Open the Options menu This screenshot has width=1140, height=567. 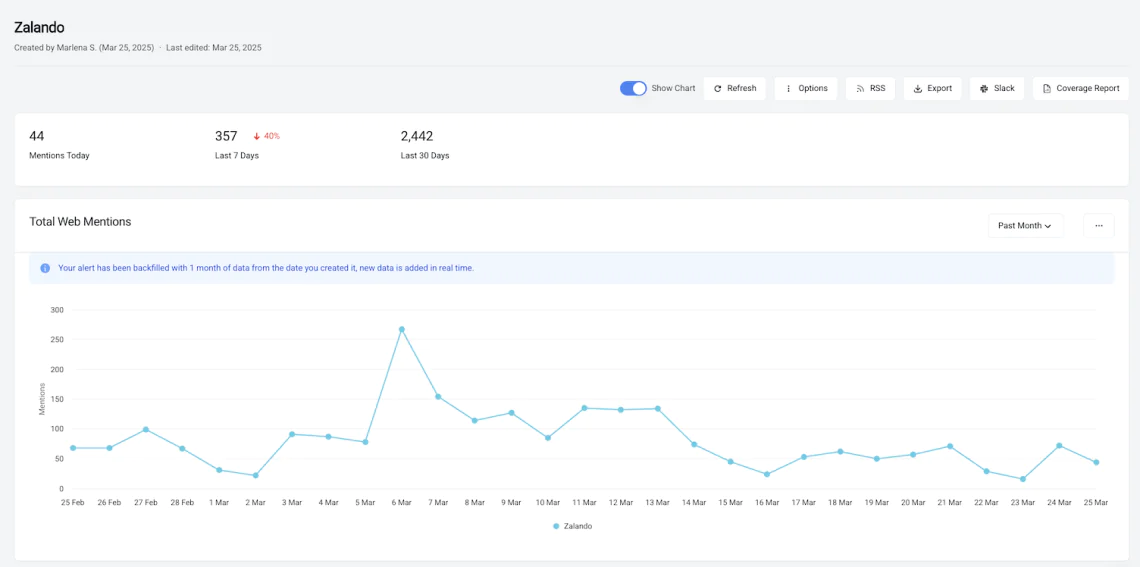(806, 89)
